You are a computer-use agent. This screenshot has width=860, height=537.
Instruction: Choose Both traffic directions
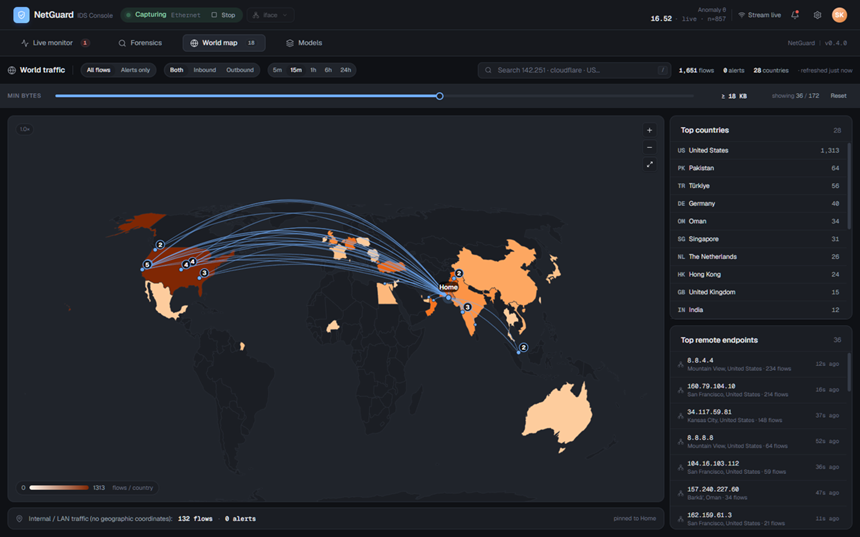pyautogui.click(x=177, y=70)
